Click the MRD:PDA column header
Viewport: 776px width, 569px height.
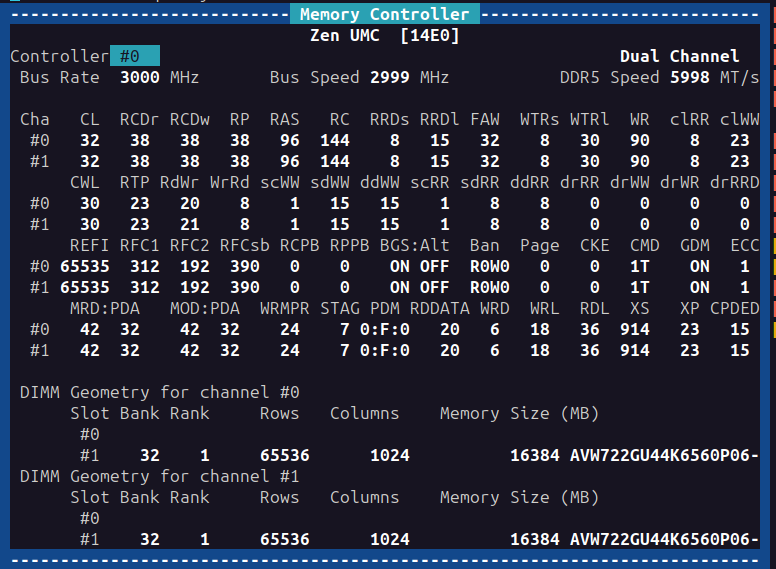coord(105,309)
